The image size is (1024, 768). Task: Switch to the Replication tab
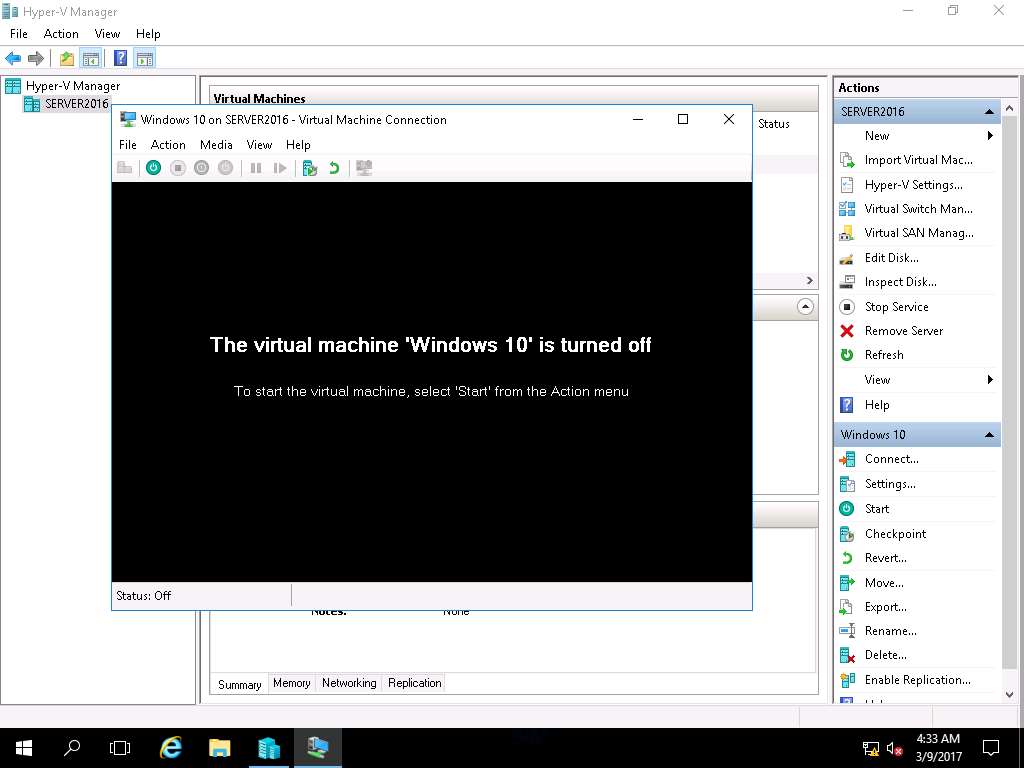[415, 683]
